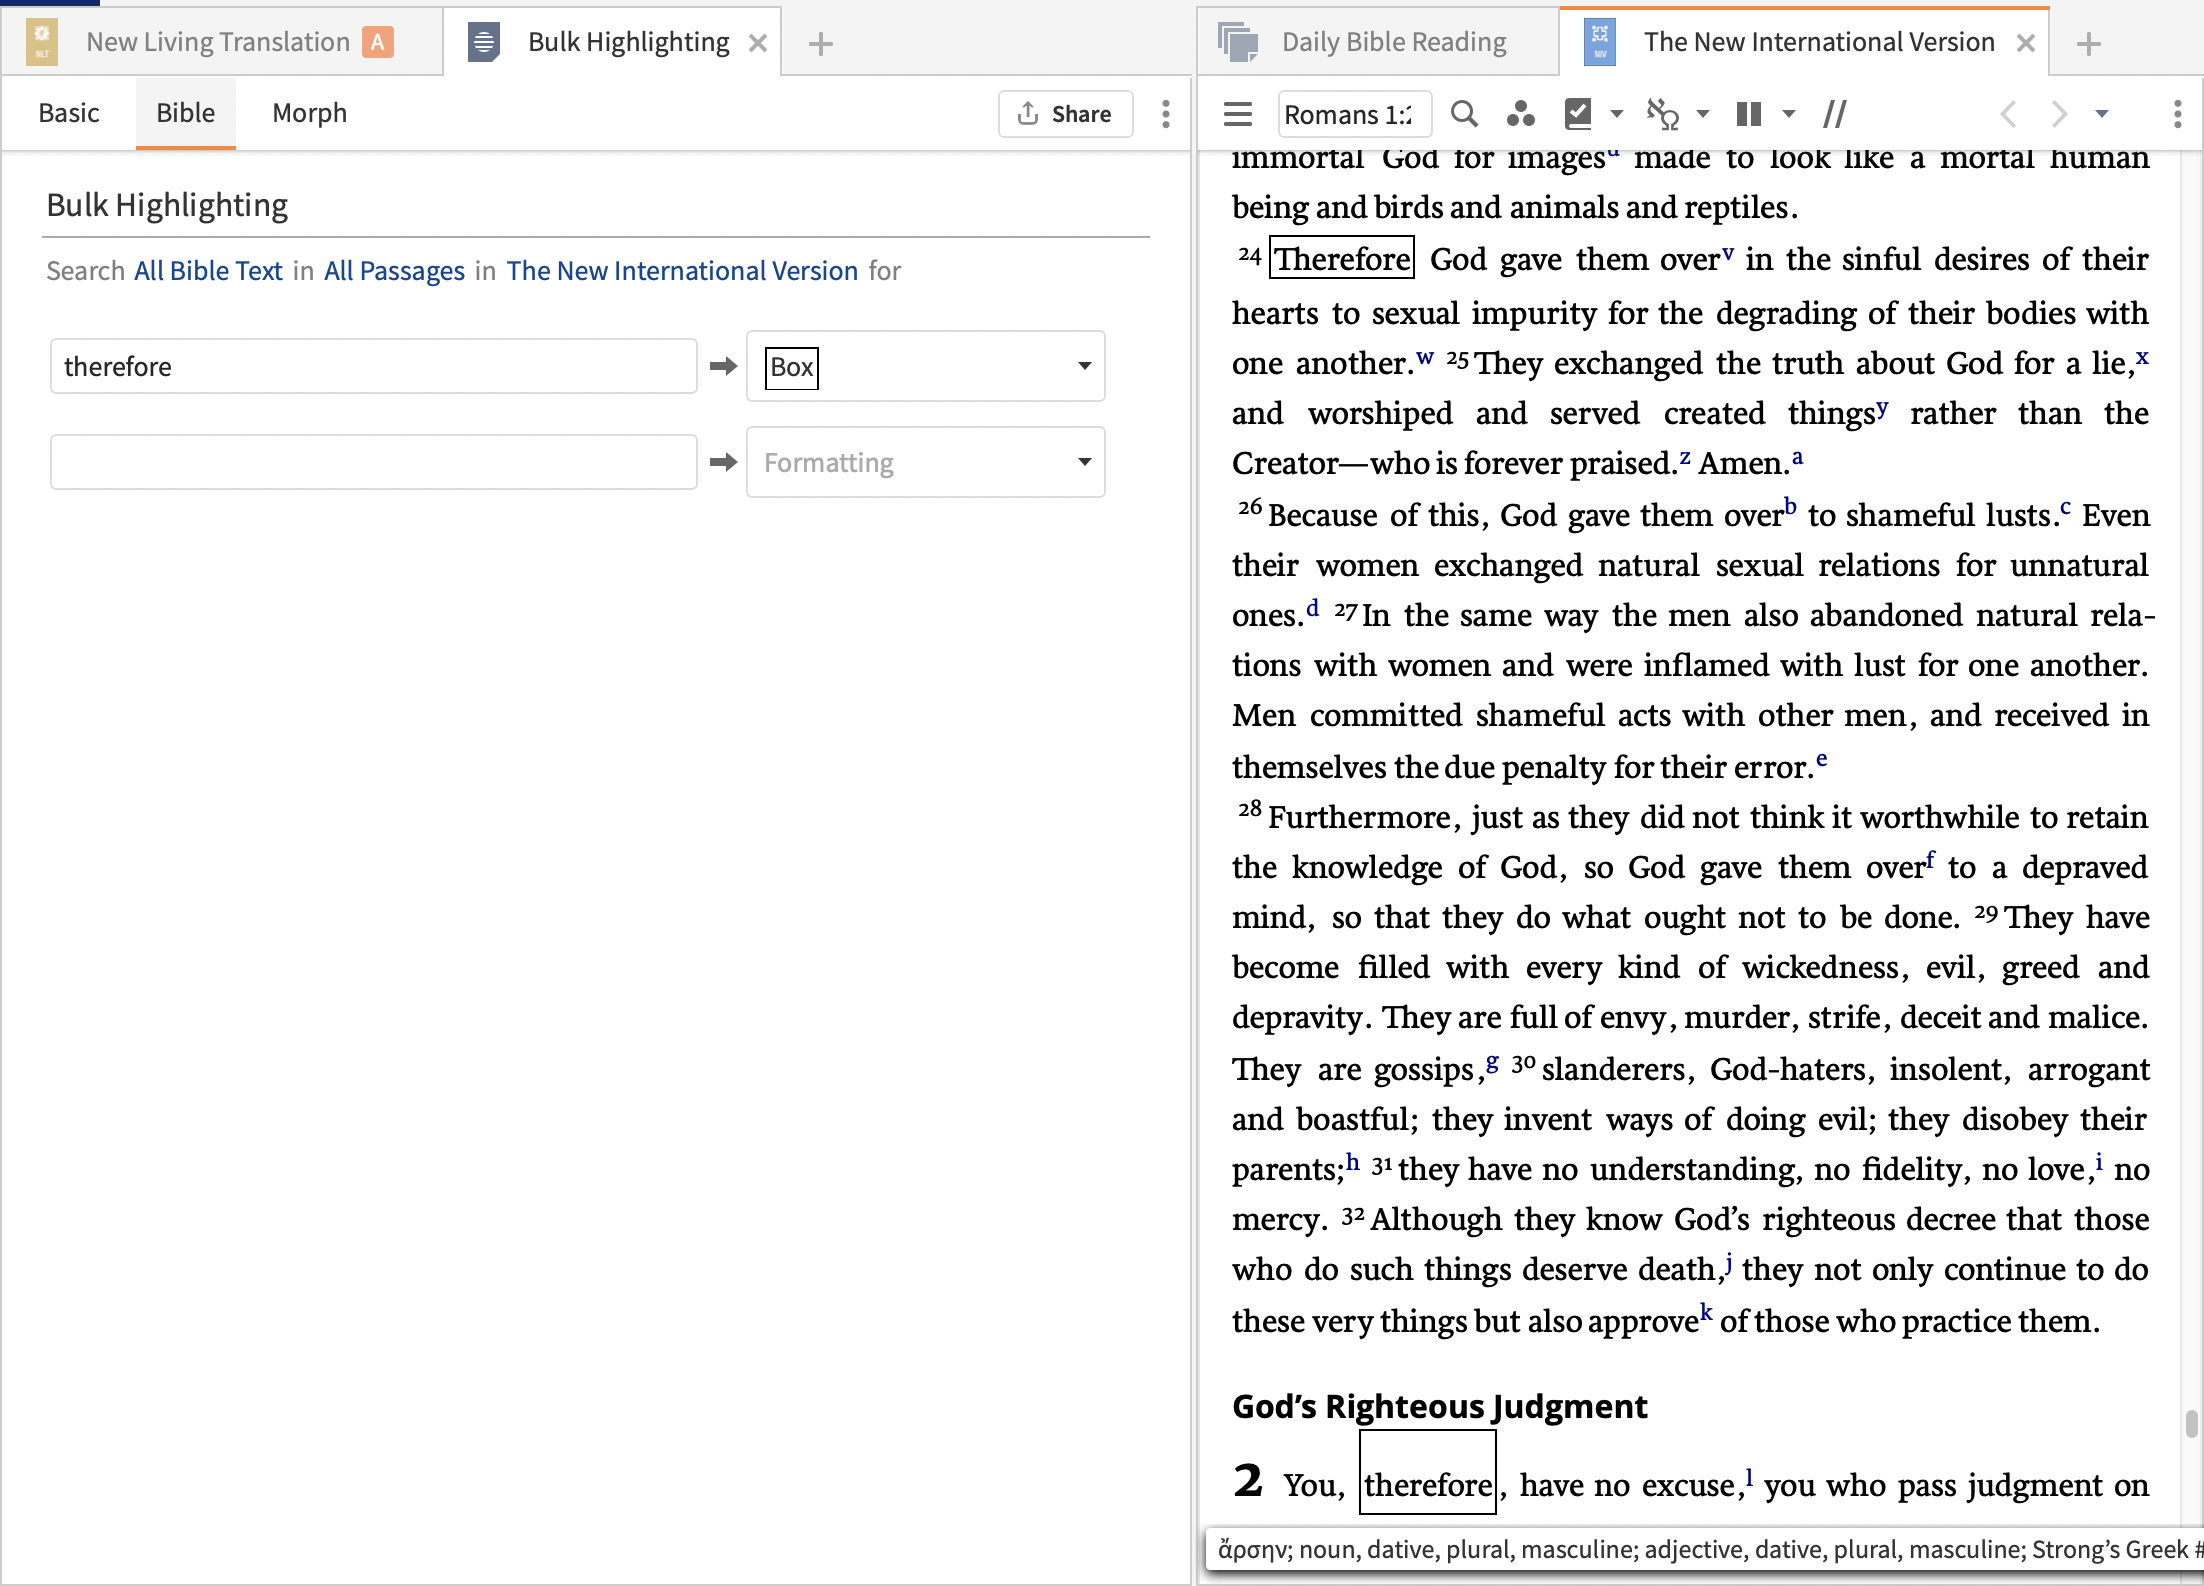
Task: Select the Bible search tab
Action: click(x=186, y=113)
